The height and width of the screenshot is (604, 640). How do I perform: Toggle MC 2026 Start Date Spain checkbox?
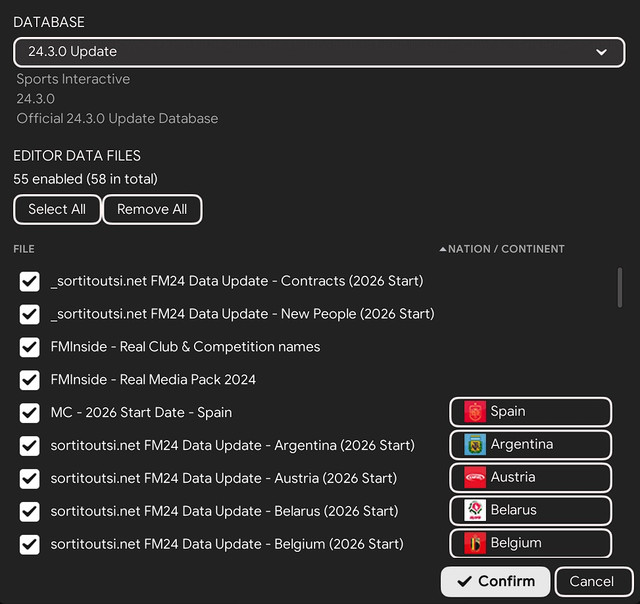click(29, 413)
